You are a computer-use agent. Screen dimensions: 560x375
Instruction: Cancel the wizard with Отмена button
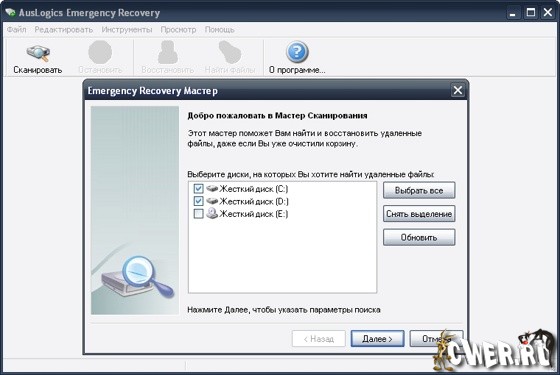(436, 339)
